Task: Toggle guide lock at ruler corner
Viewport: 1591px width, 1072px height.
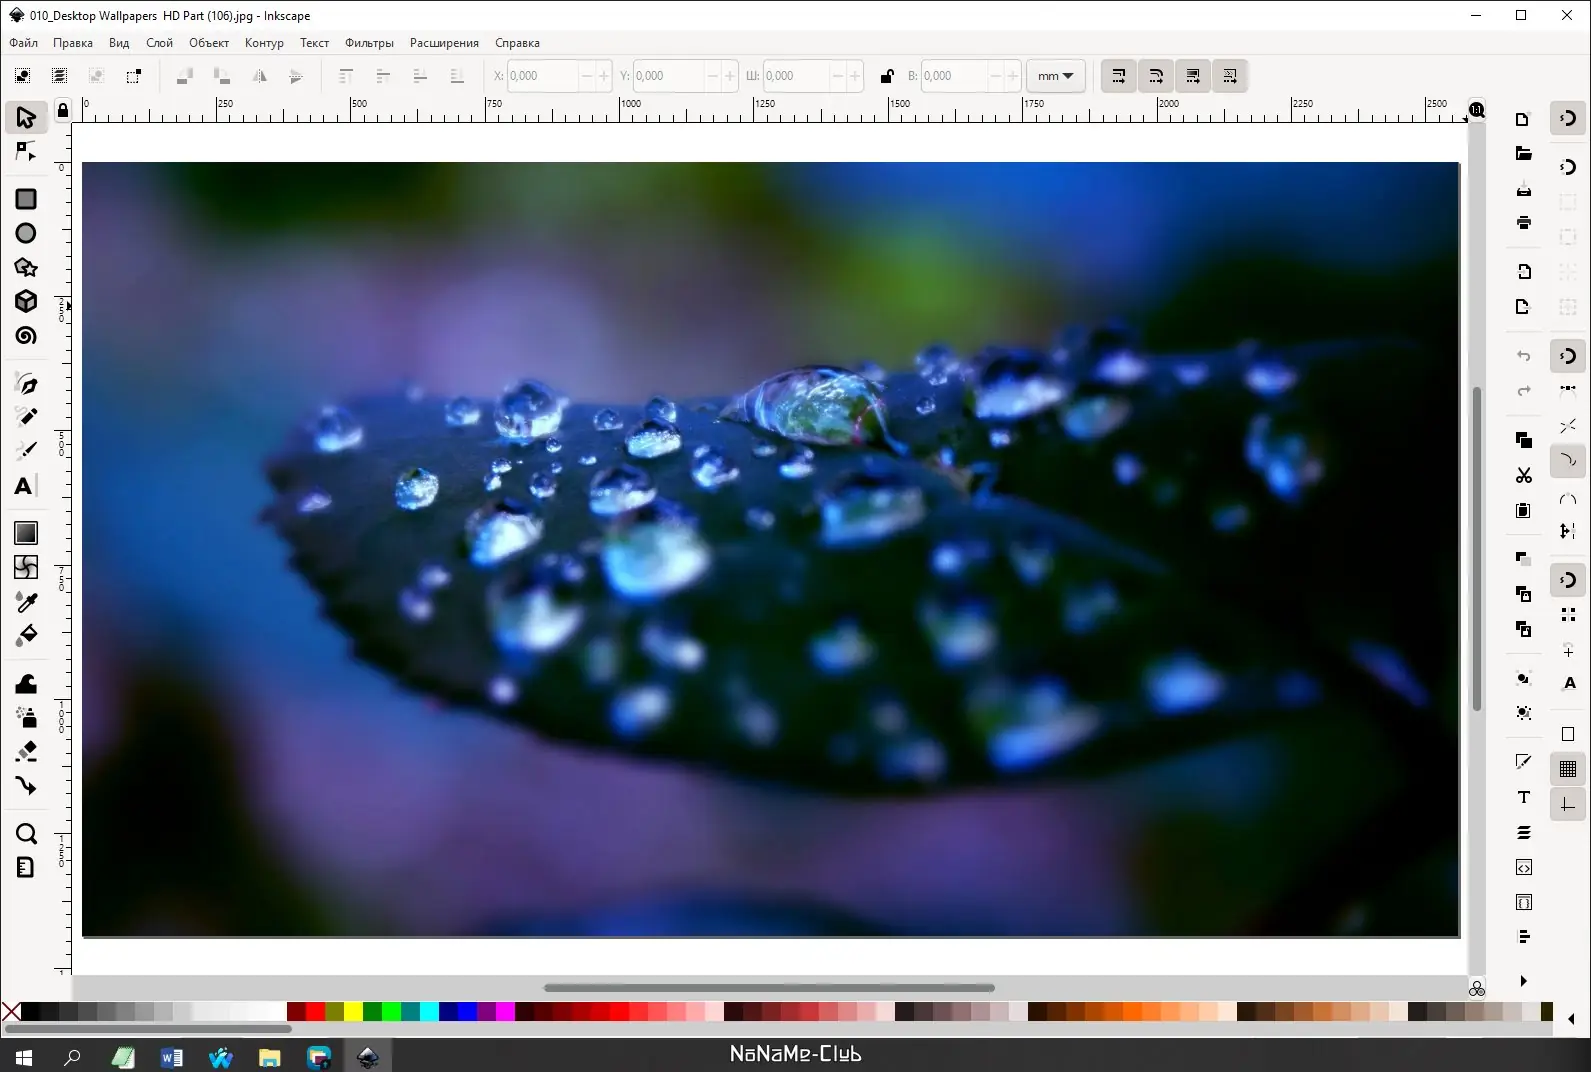Action: [63, 110]
